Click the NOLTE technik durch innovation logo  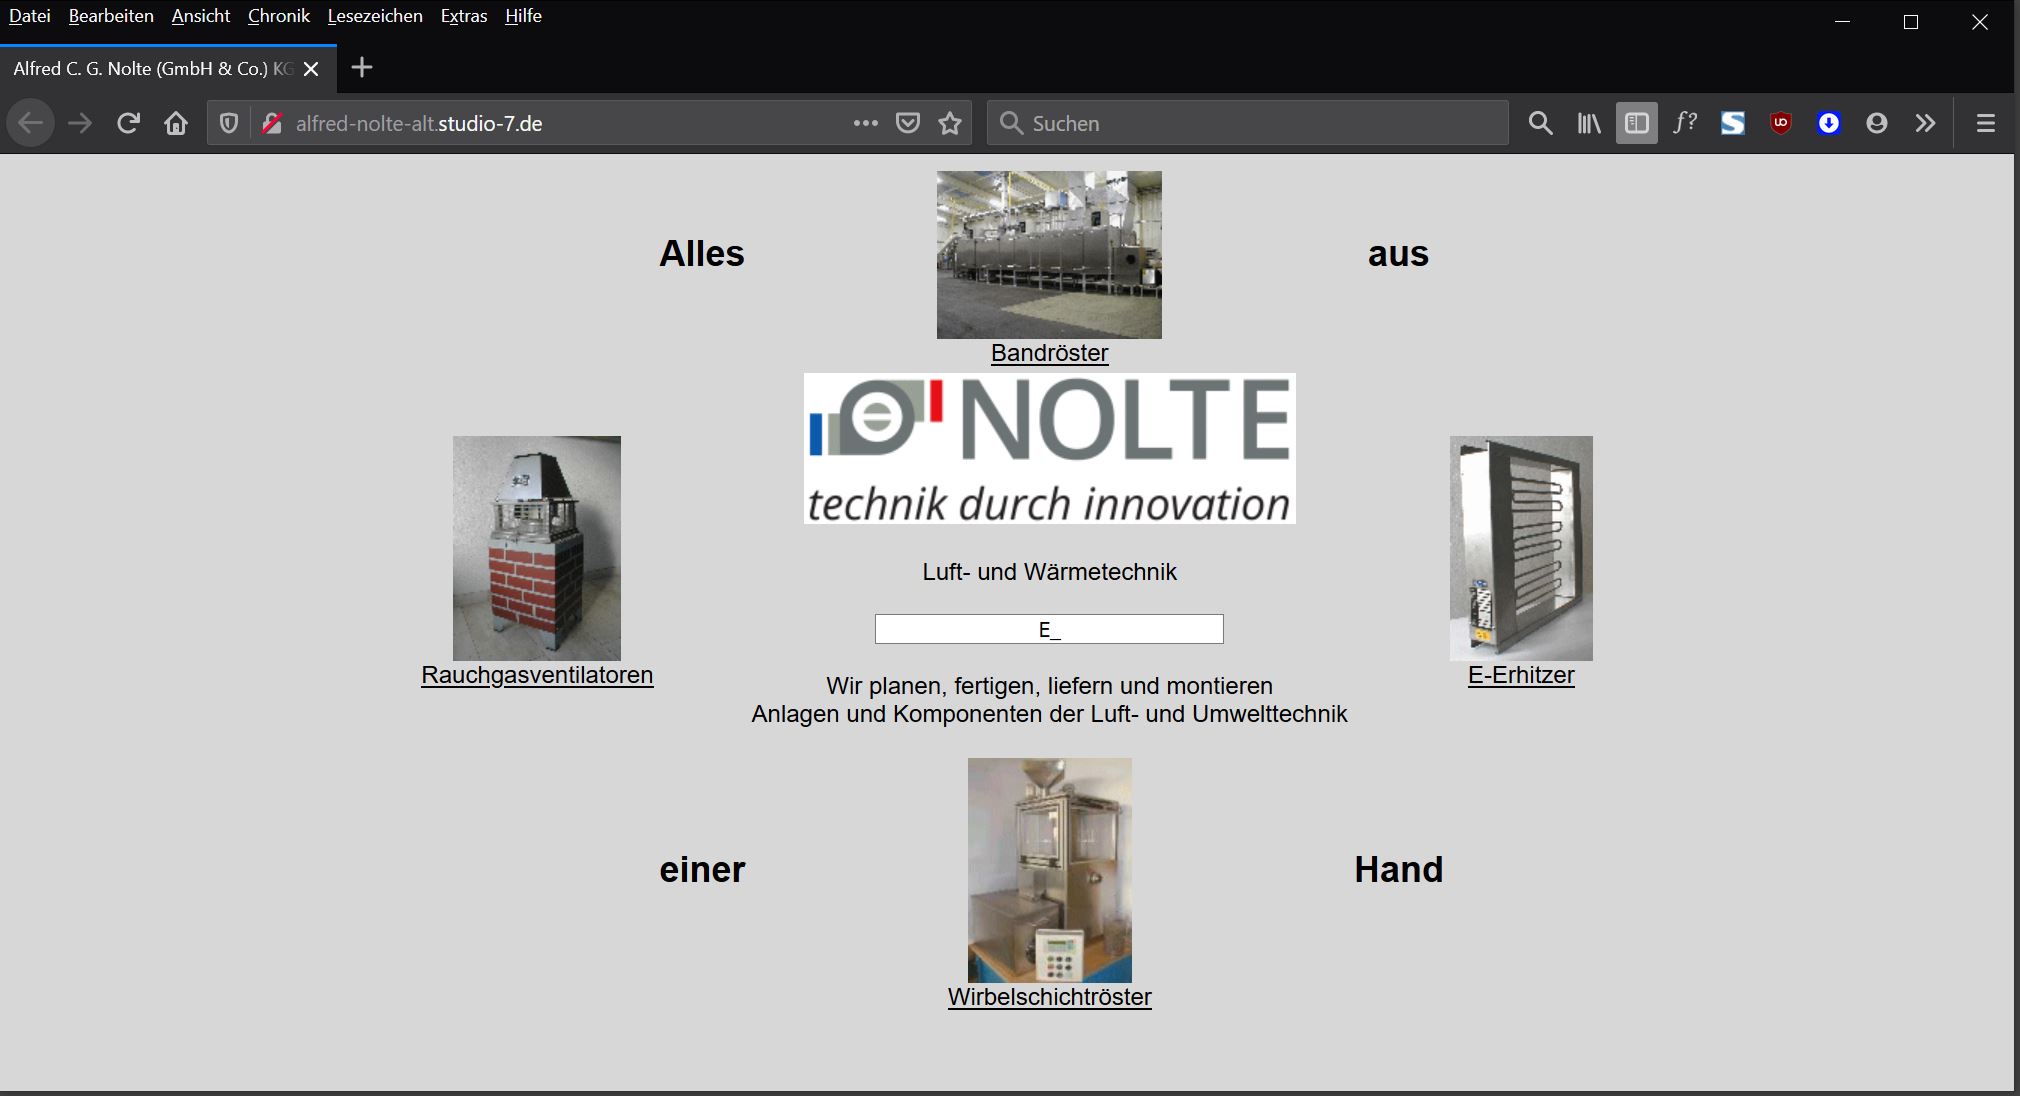click(x=1049, y=449)
